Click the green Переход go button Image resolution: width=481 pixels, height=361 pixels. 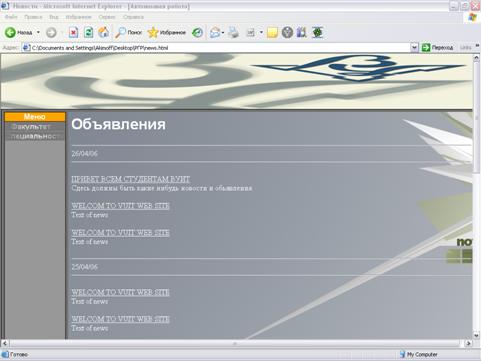437,48
